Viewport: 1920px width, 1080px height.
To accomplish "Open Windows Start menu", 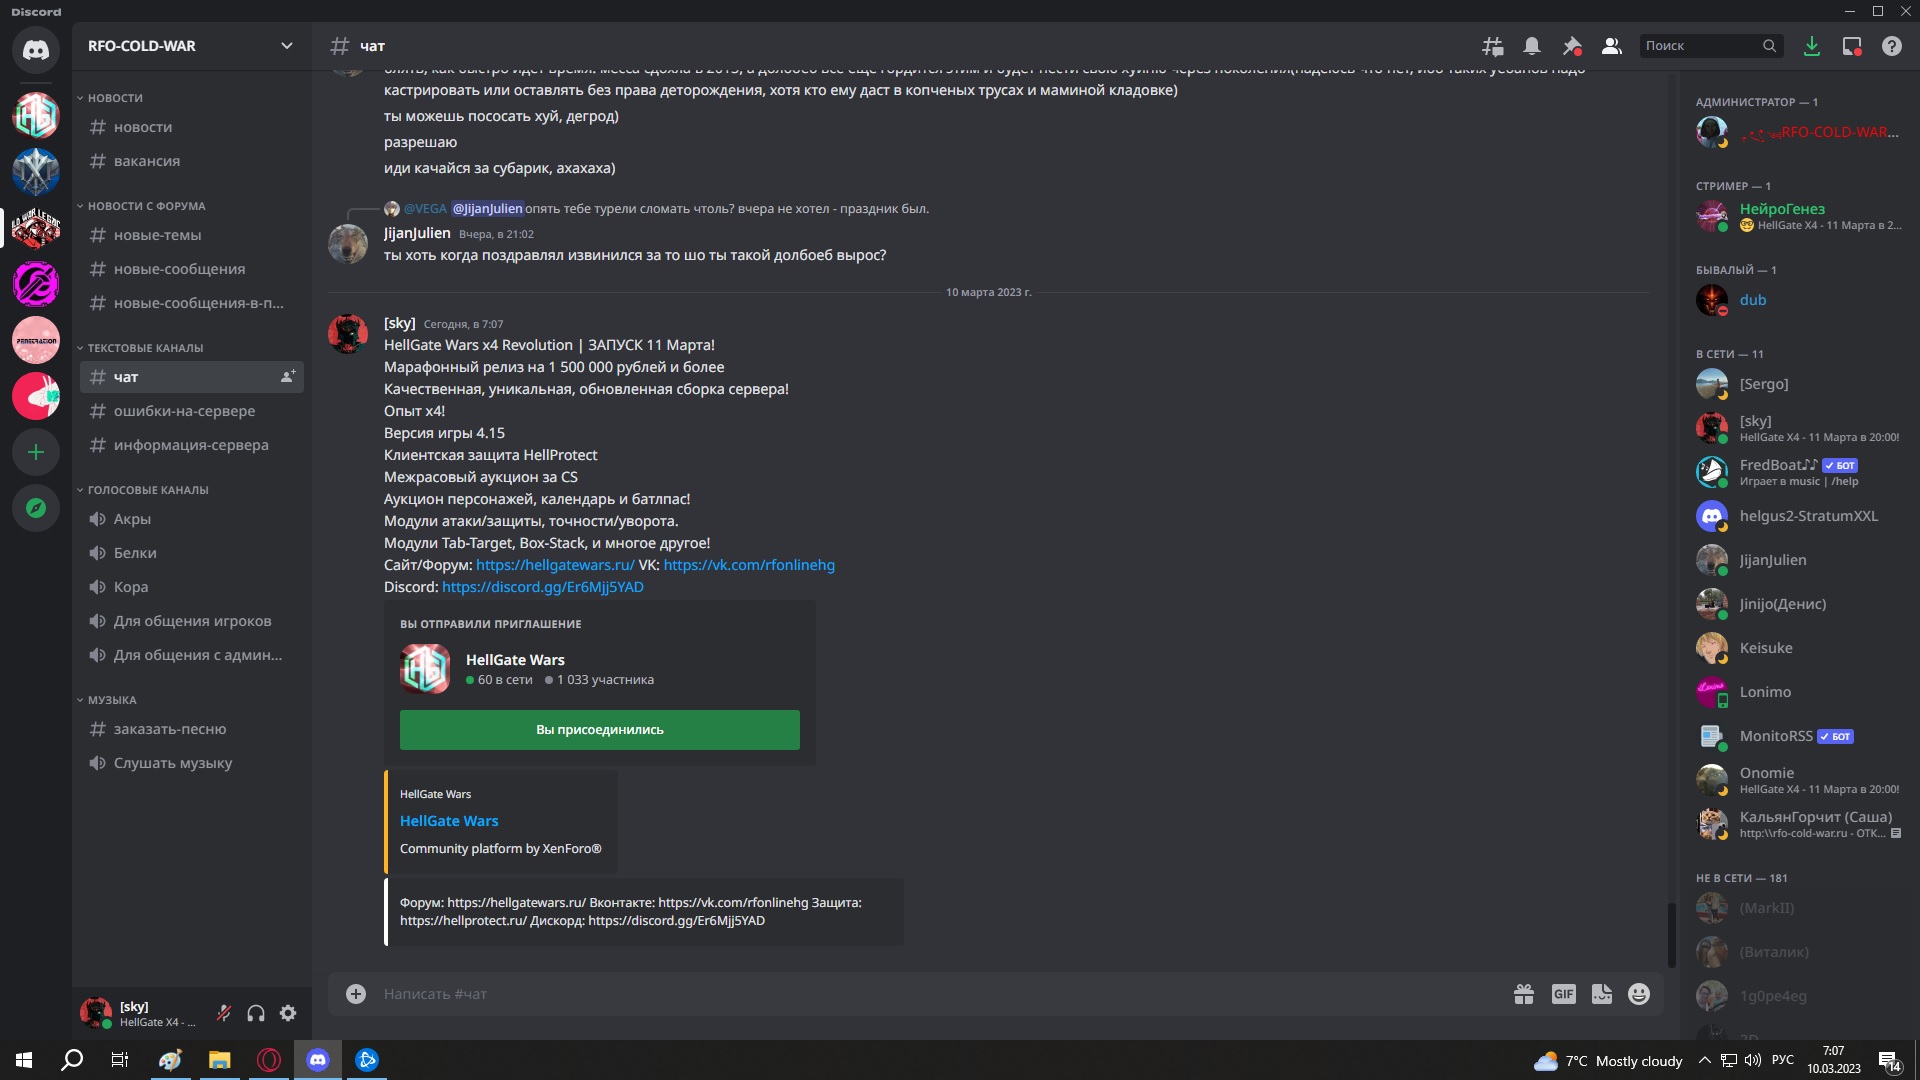I will tap(24, 1060).
